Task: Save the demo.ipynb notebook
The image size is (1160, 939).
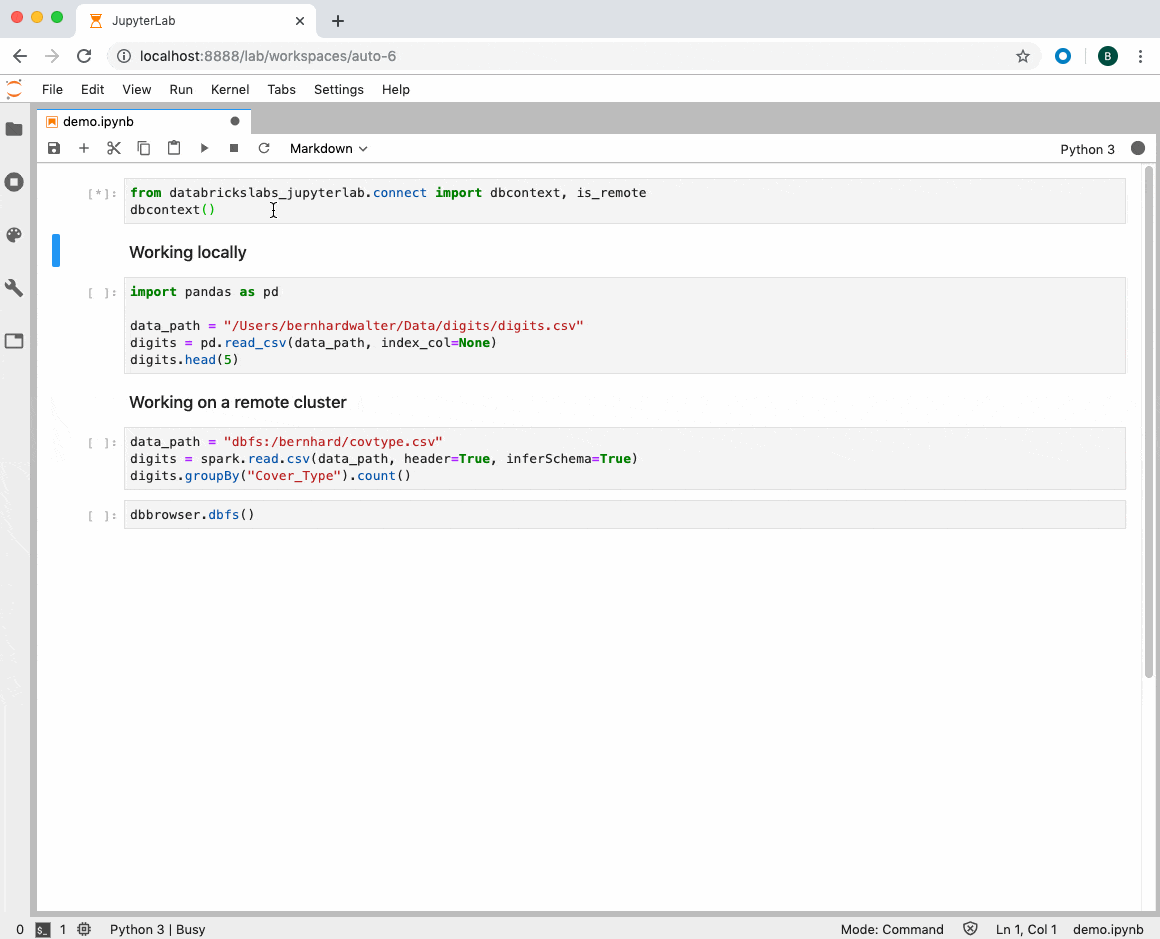Action: pyautogui.click(x=53, y=148)
